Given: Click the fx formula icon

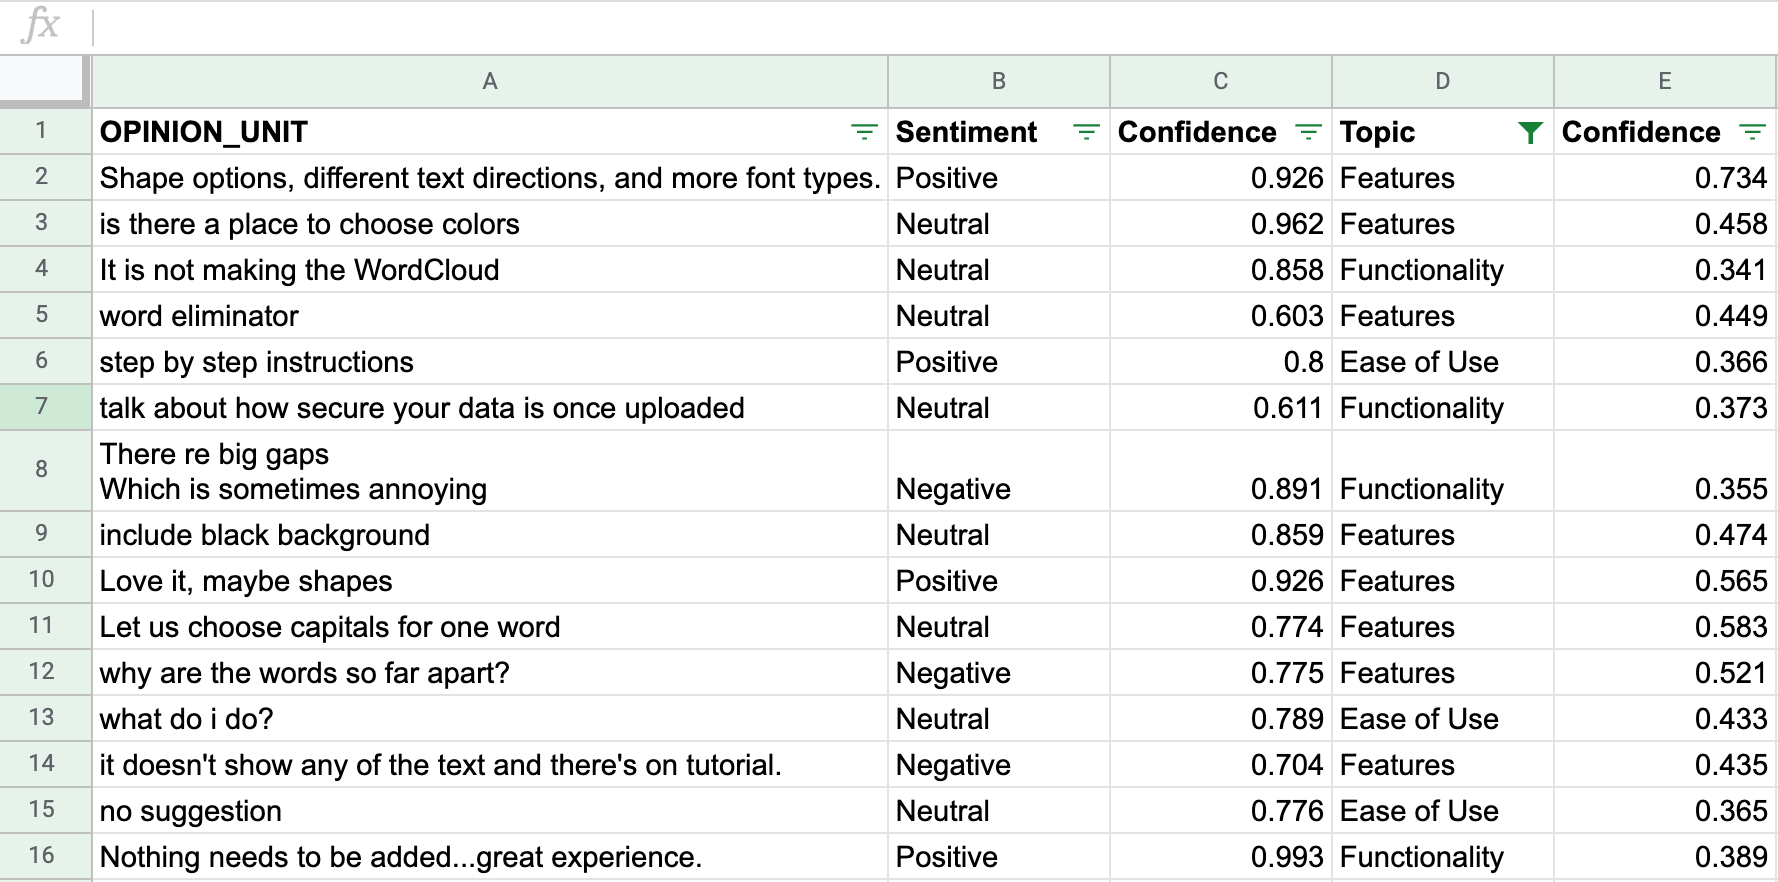Looking at the screenshot, I should [x=40, y=25].
